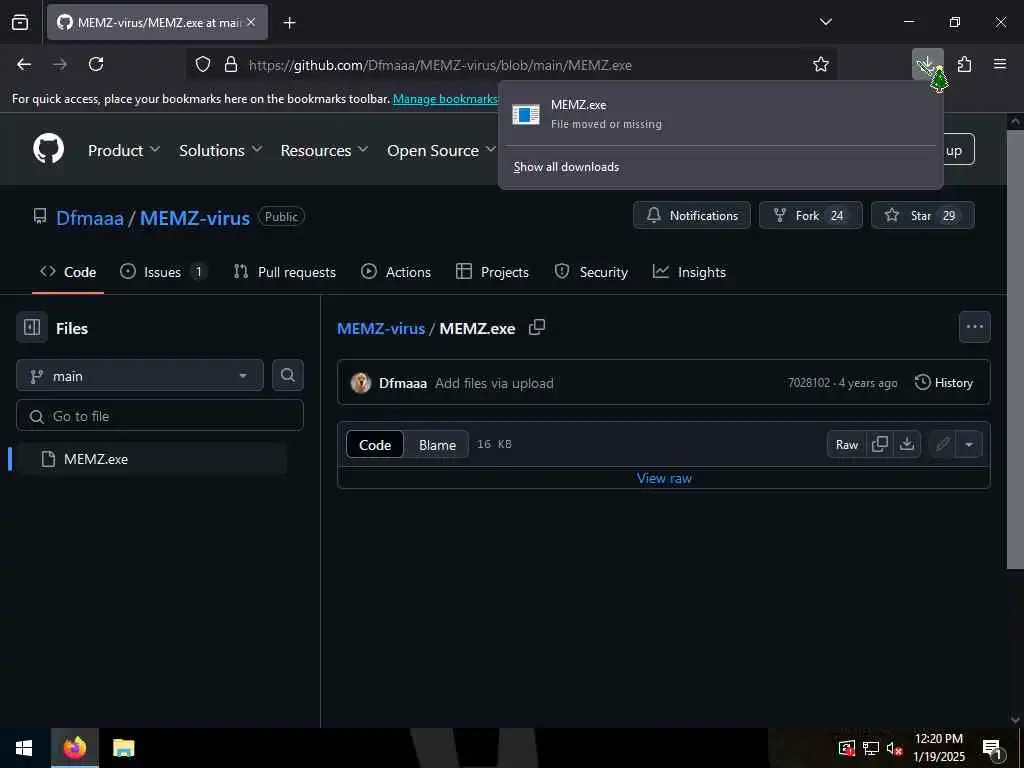Switch to the Actions tab

396,272
